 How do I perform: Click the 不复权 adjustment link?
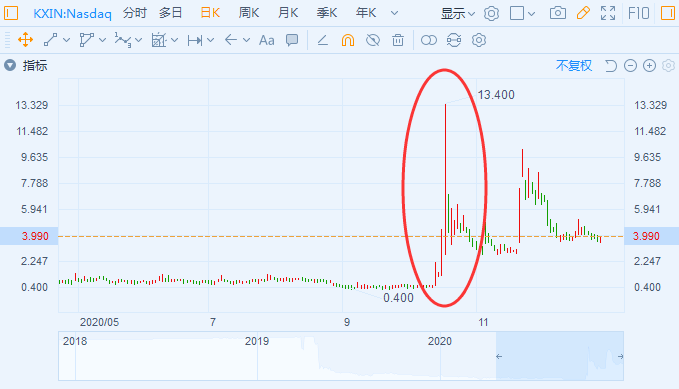click(574, 66)
